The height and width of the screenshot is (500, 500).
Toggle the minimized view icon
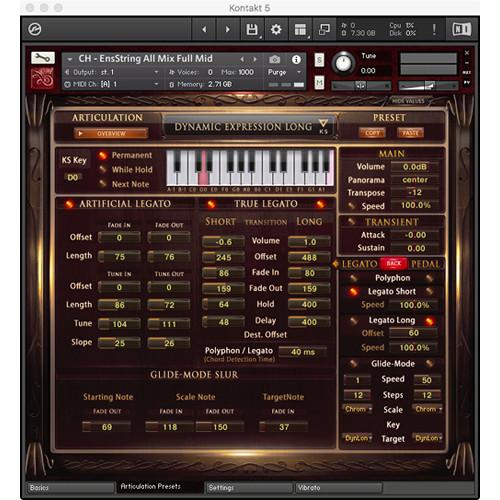tap(324, 29)
